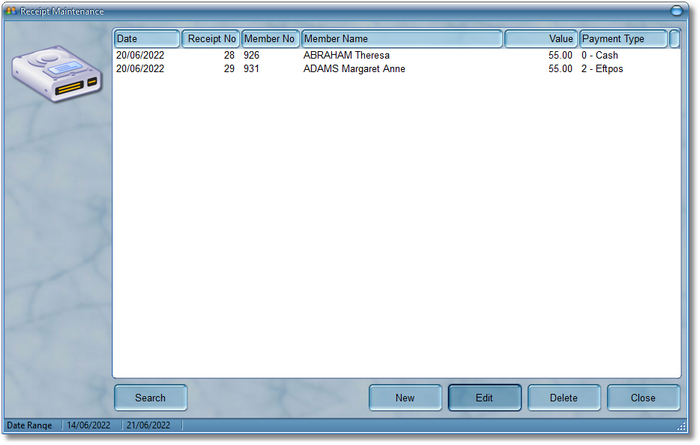Click the Search button
Screen dimensions: 700x445
(x=150, y=398)
